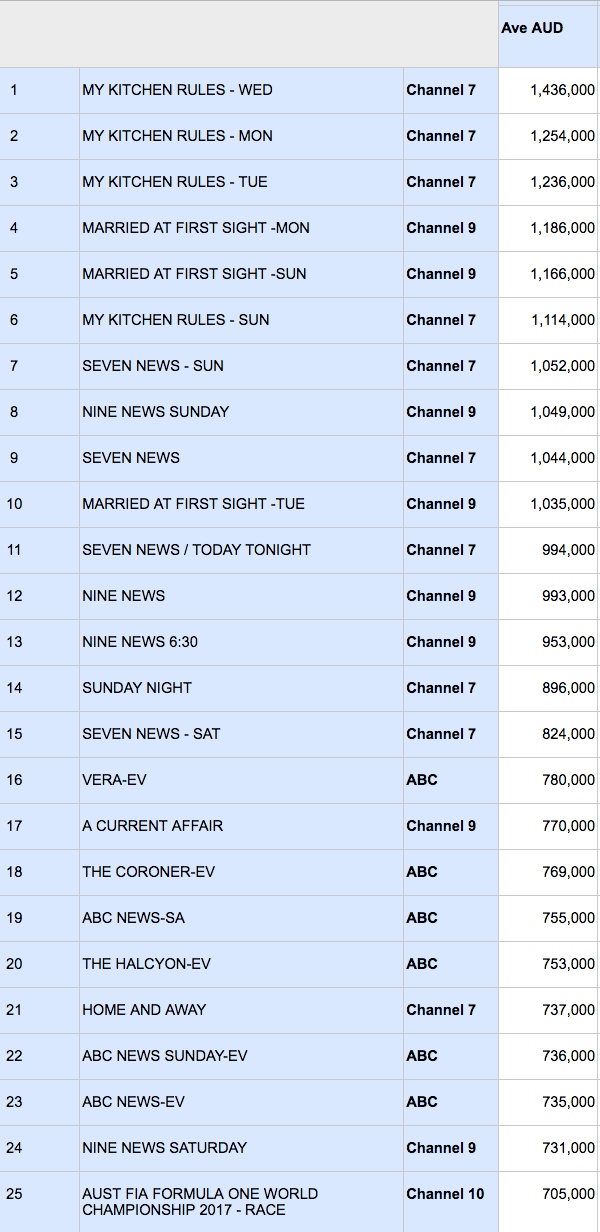Click Channel 7 cell in HOME AND AWAY row
Image resolution: width=600 pixels, height=1232 pixels.
451,1010
